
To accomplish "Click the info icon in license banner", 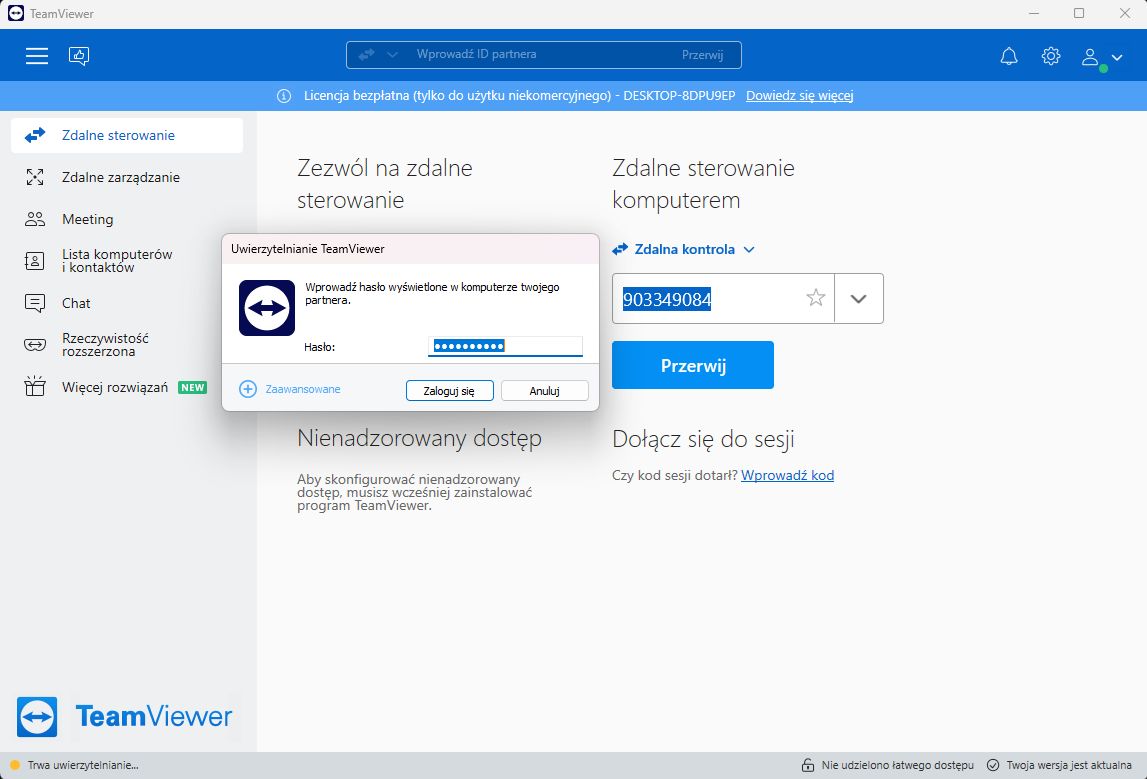I will point(284,96).
